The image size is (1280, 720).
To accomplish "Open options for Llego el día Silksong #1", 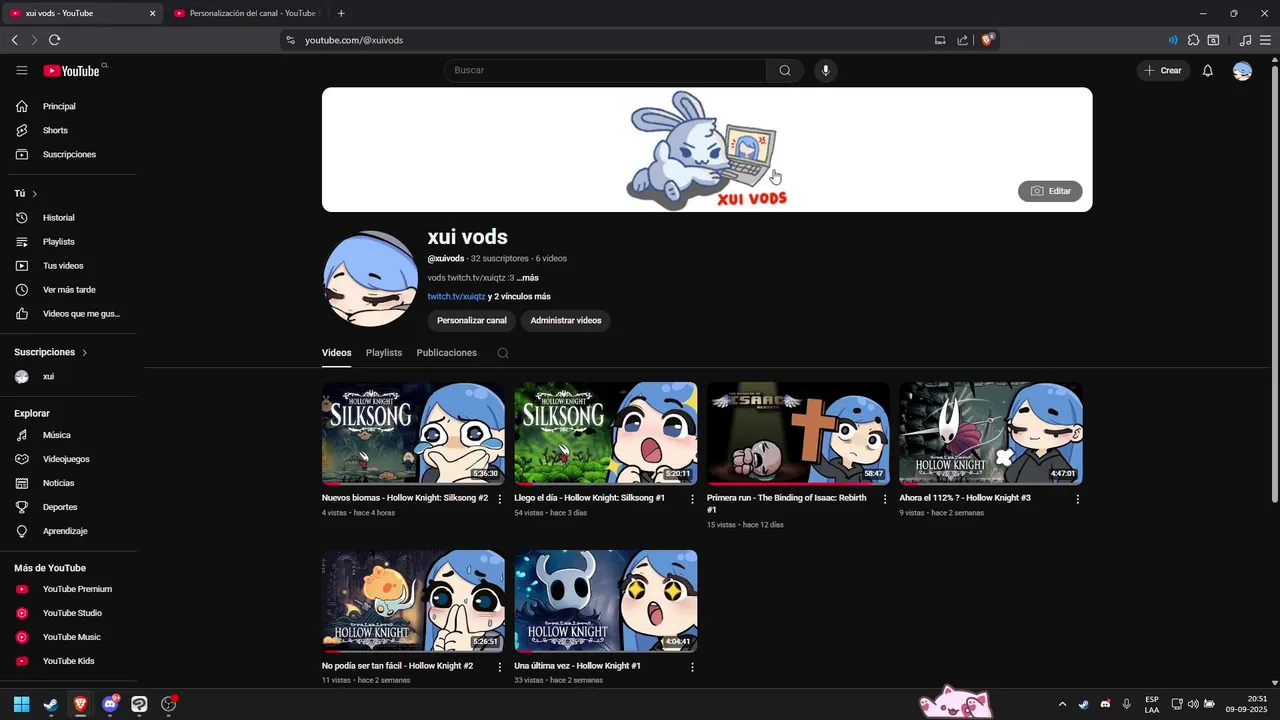I will tap(692, 499).
